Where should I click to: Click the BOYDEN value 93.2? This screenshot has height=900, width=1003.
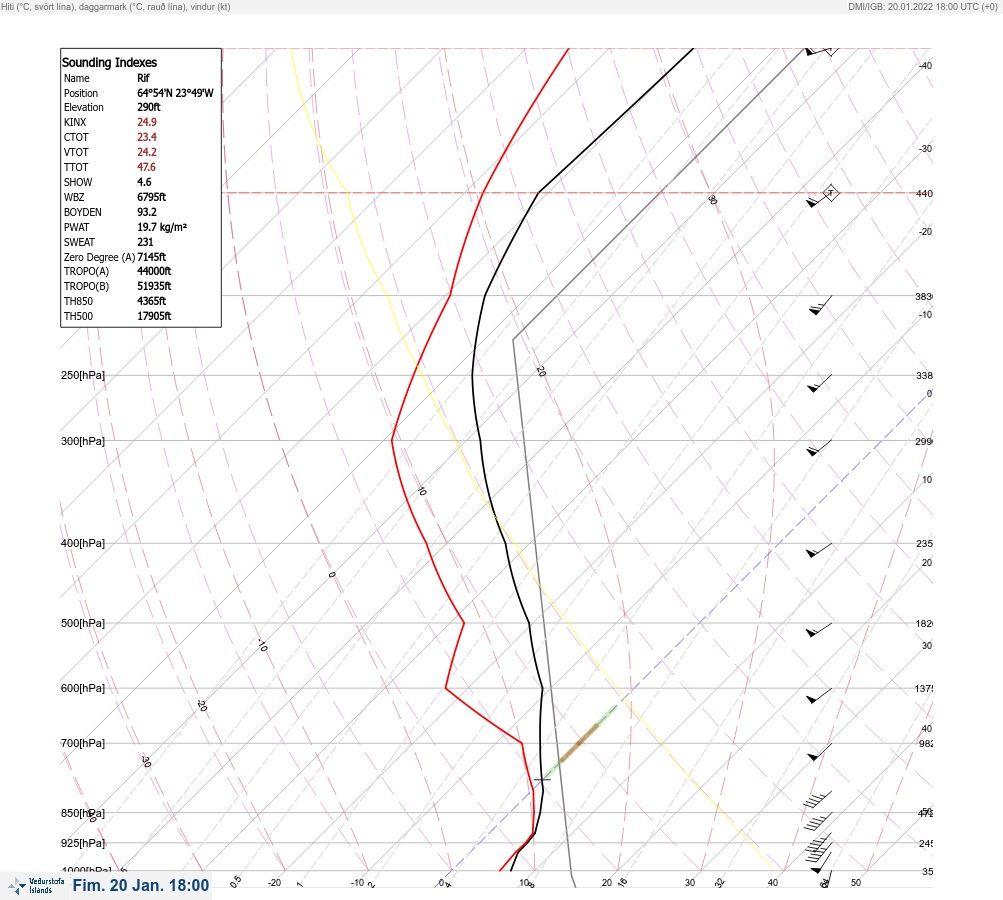click(147, 212)
